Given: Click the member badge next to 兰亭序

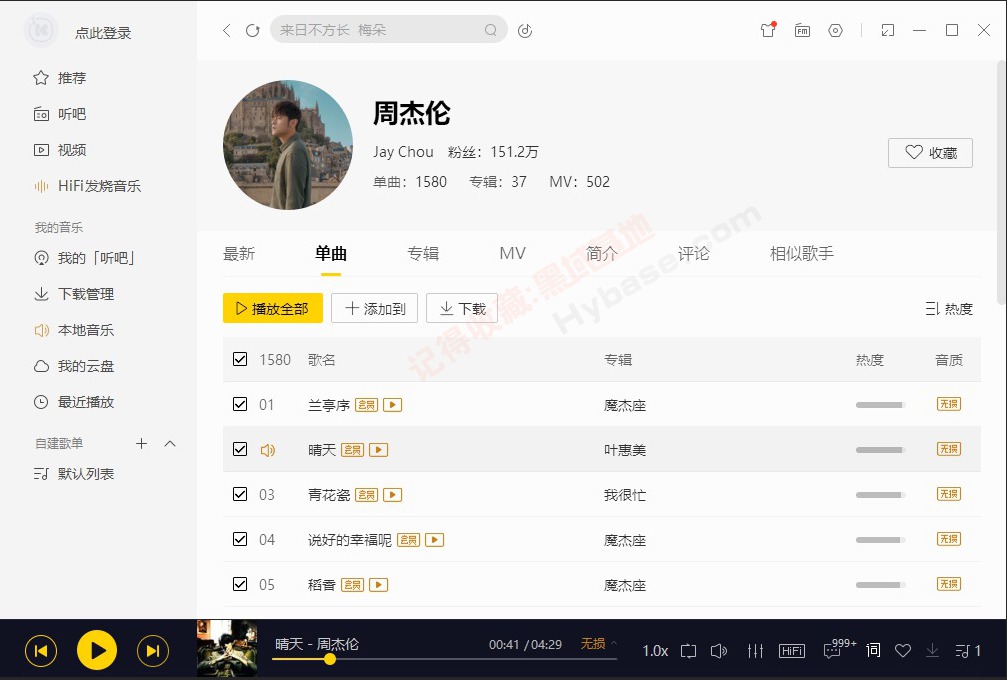Looking at the screenshot, I should [x=366, y=405].
